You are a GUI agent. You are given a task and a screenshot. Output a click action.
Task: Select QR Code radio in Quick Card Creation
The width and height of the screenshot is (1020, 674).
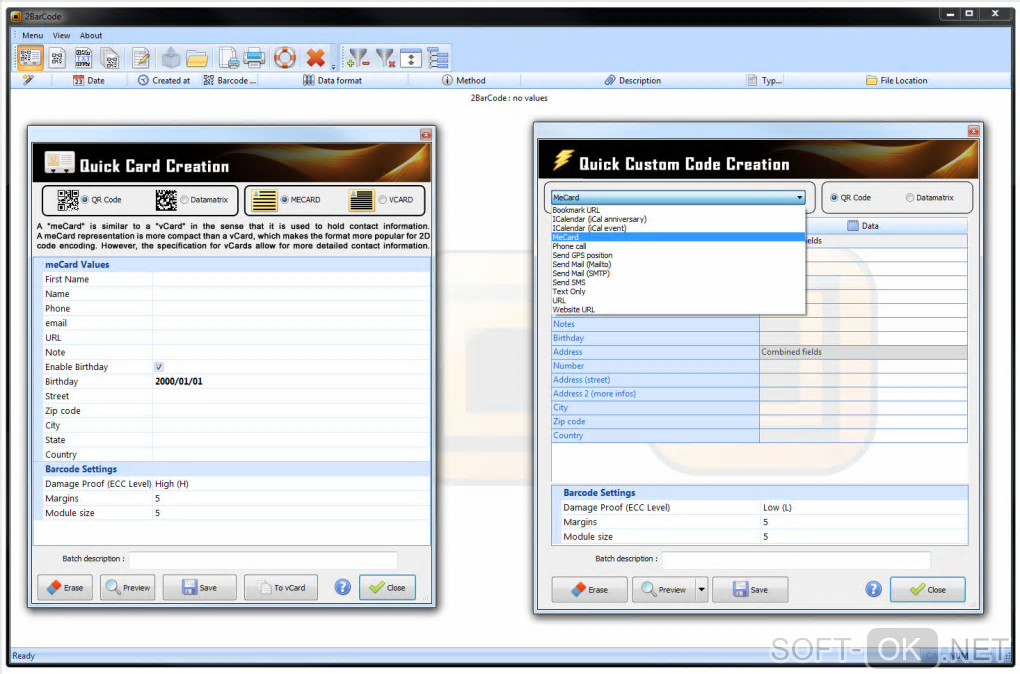(x=85, y=200)
